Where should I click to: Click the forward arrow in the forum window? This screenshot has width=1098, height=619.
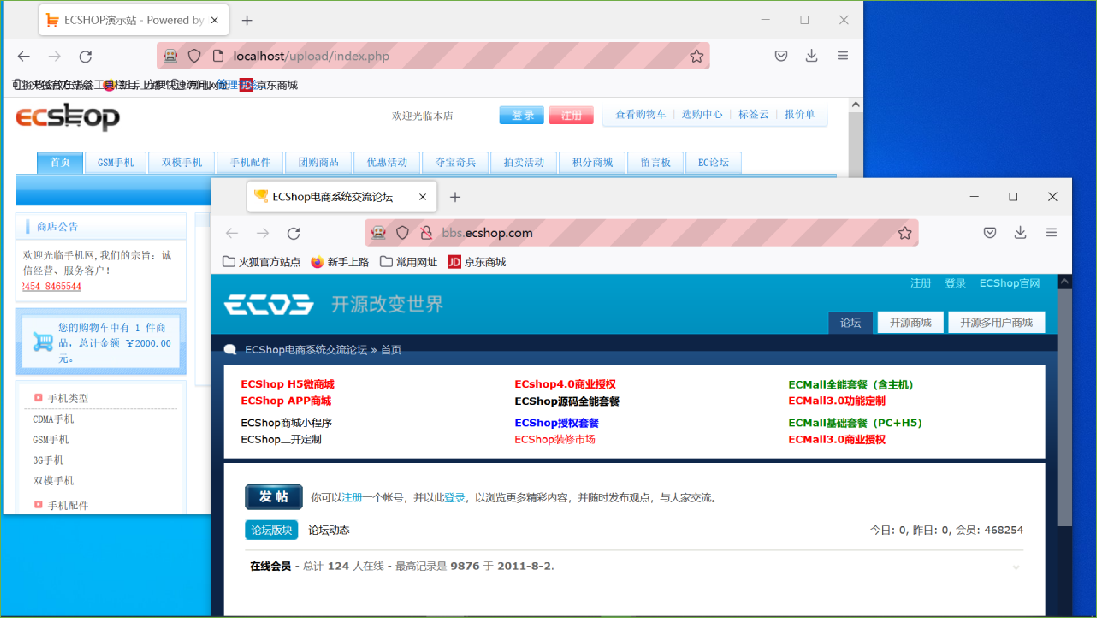263,233
